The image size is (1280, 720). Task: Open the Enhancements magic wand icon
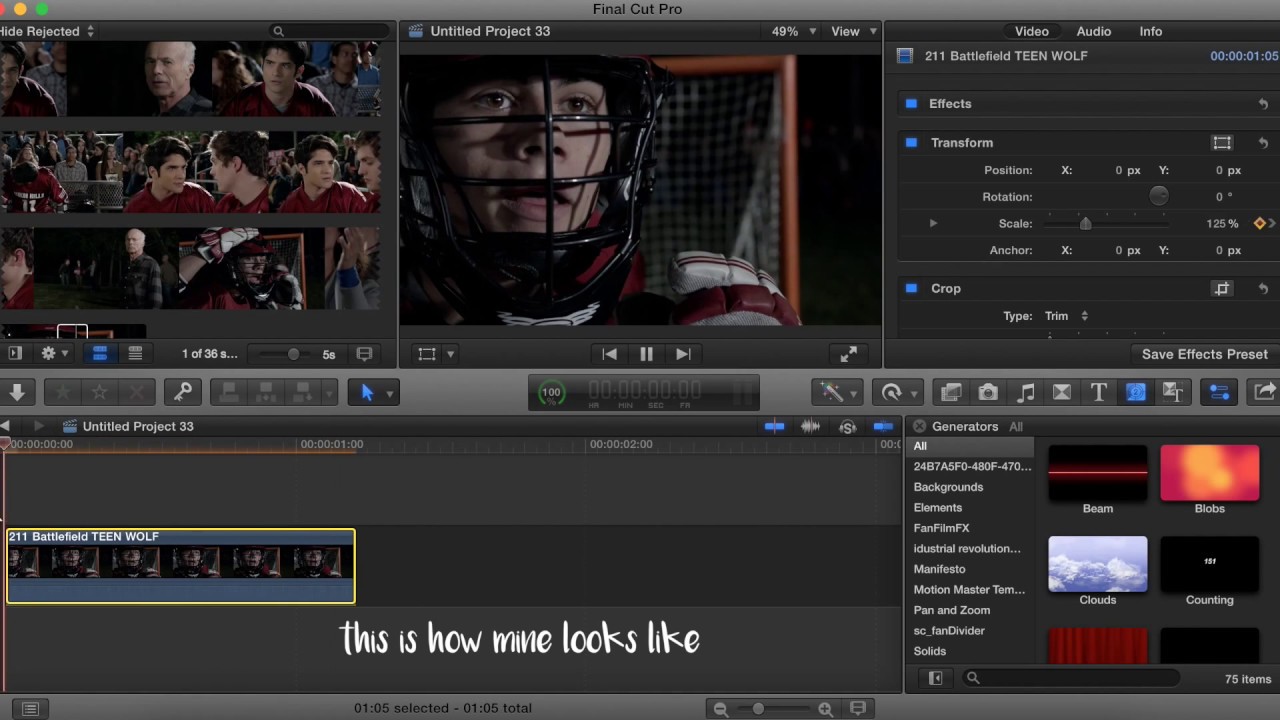[x=831, y=393]
